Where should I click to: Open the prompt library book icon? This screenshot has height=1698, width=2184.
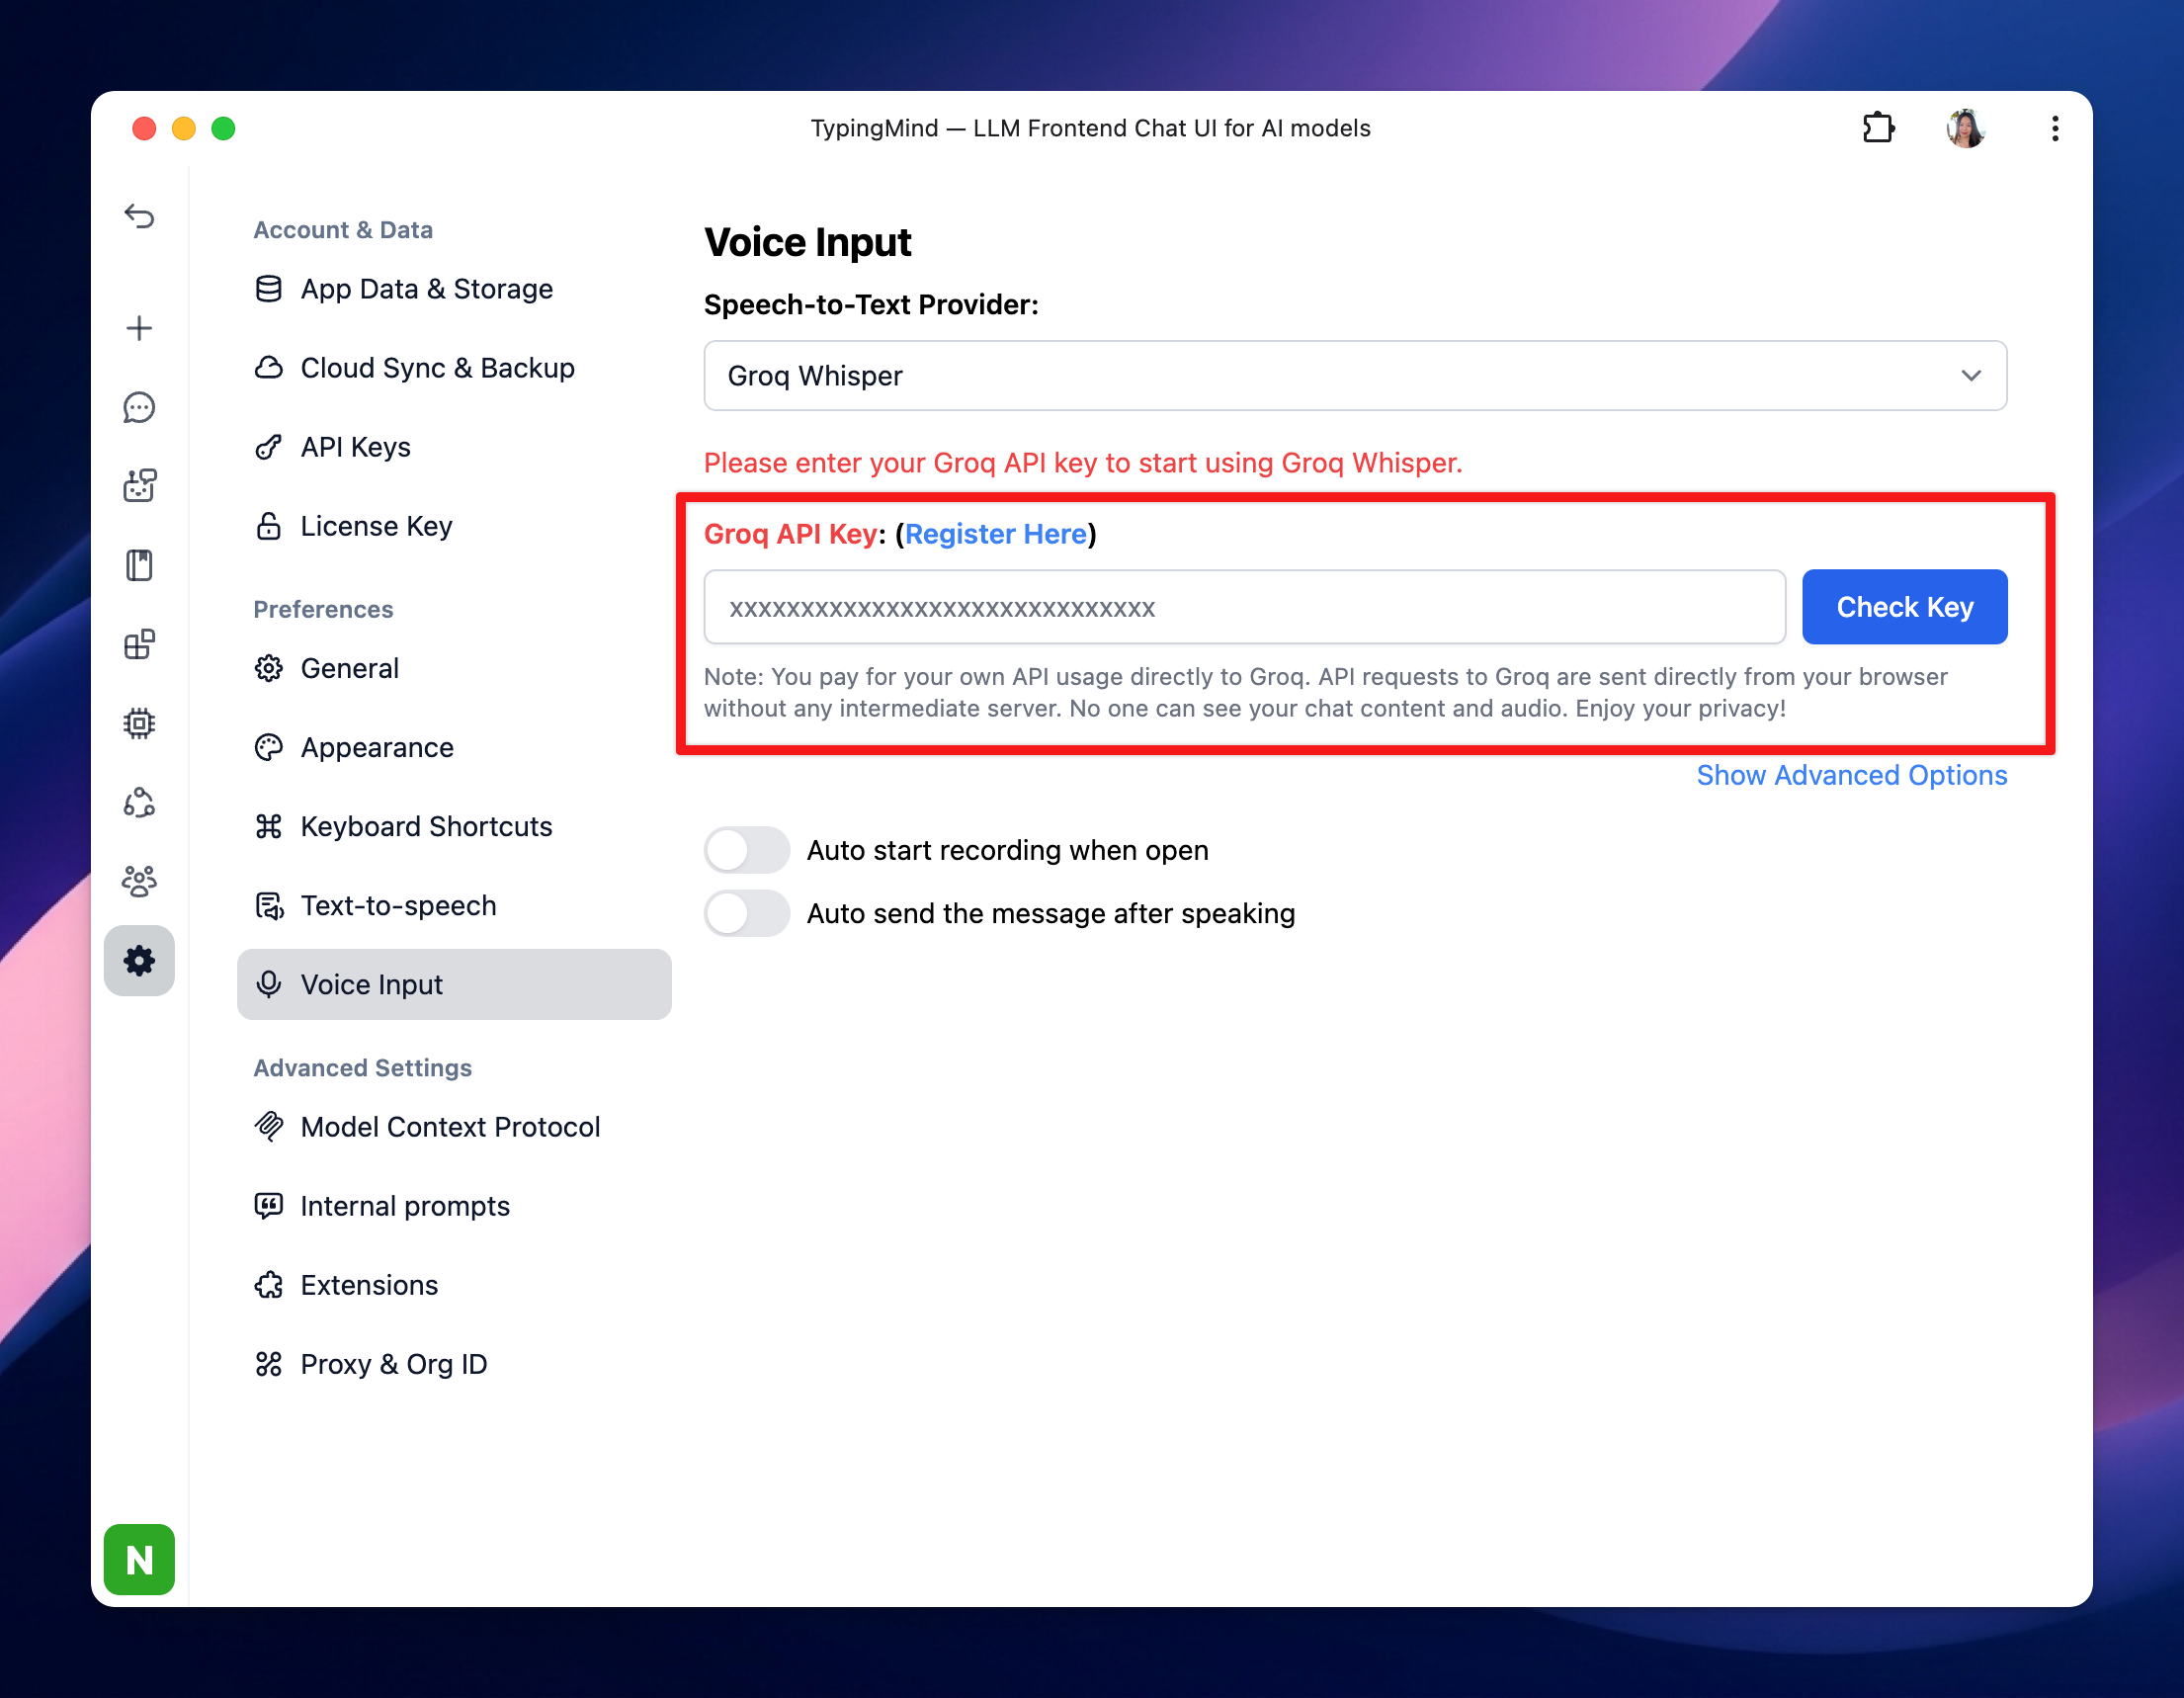pos(139,565)
